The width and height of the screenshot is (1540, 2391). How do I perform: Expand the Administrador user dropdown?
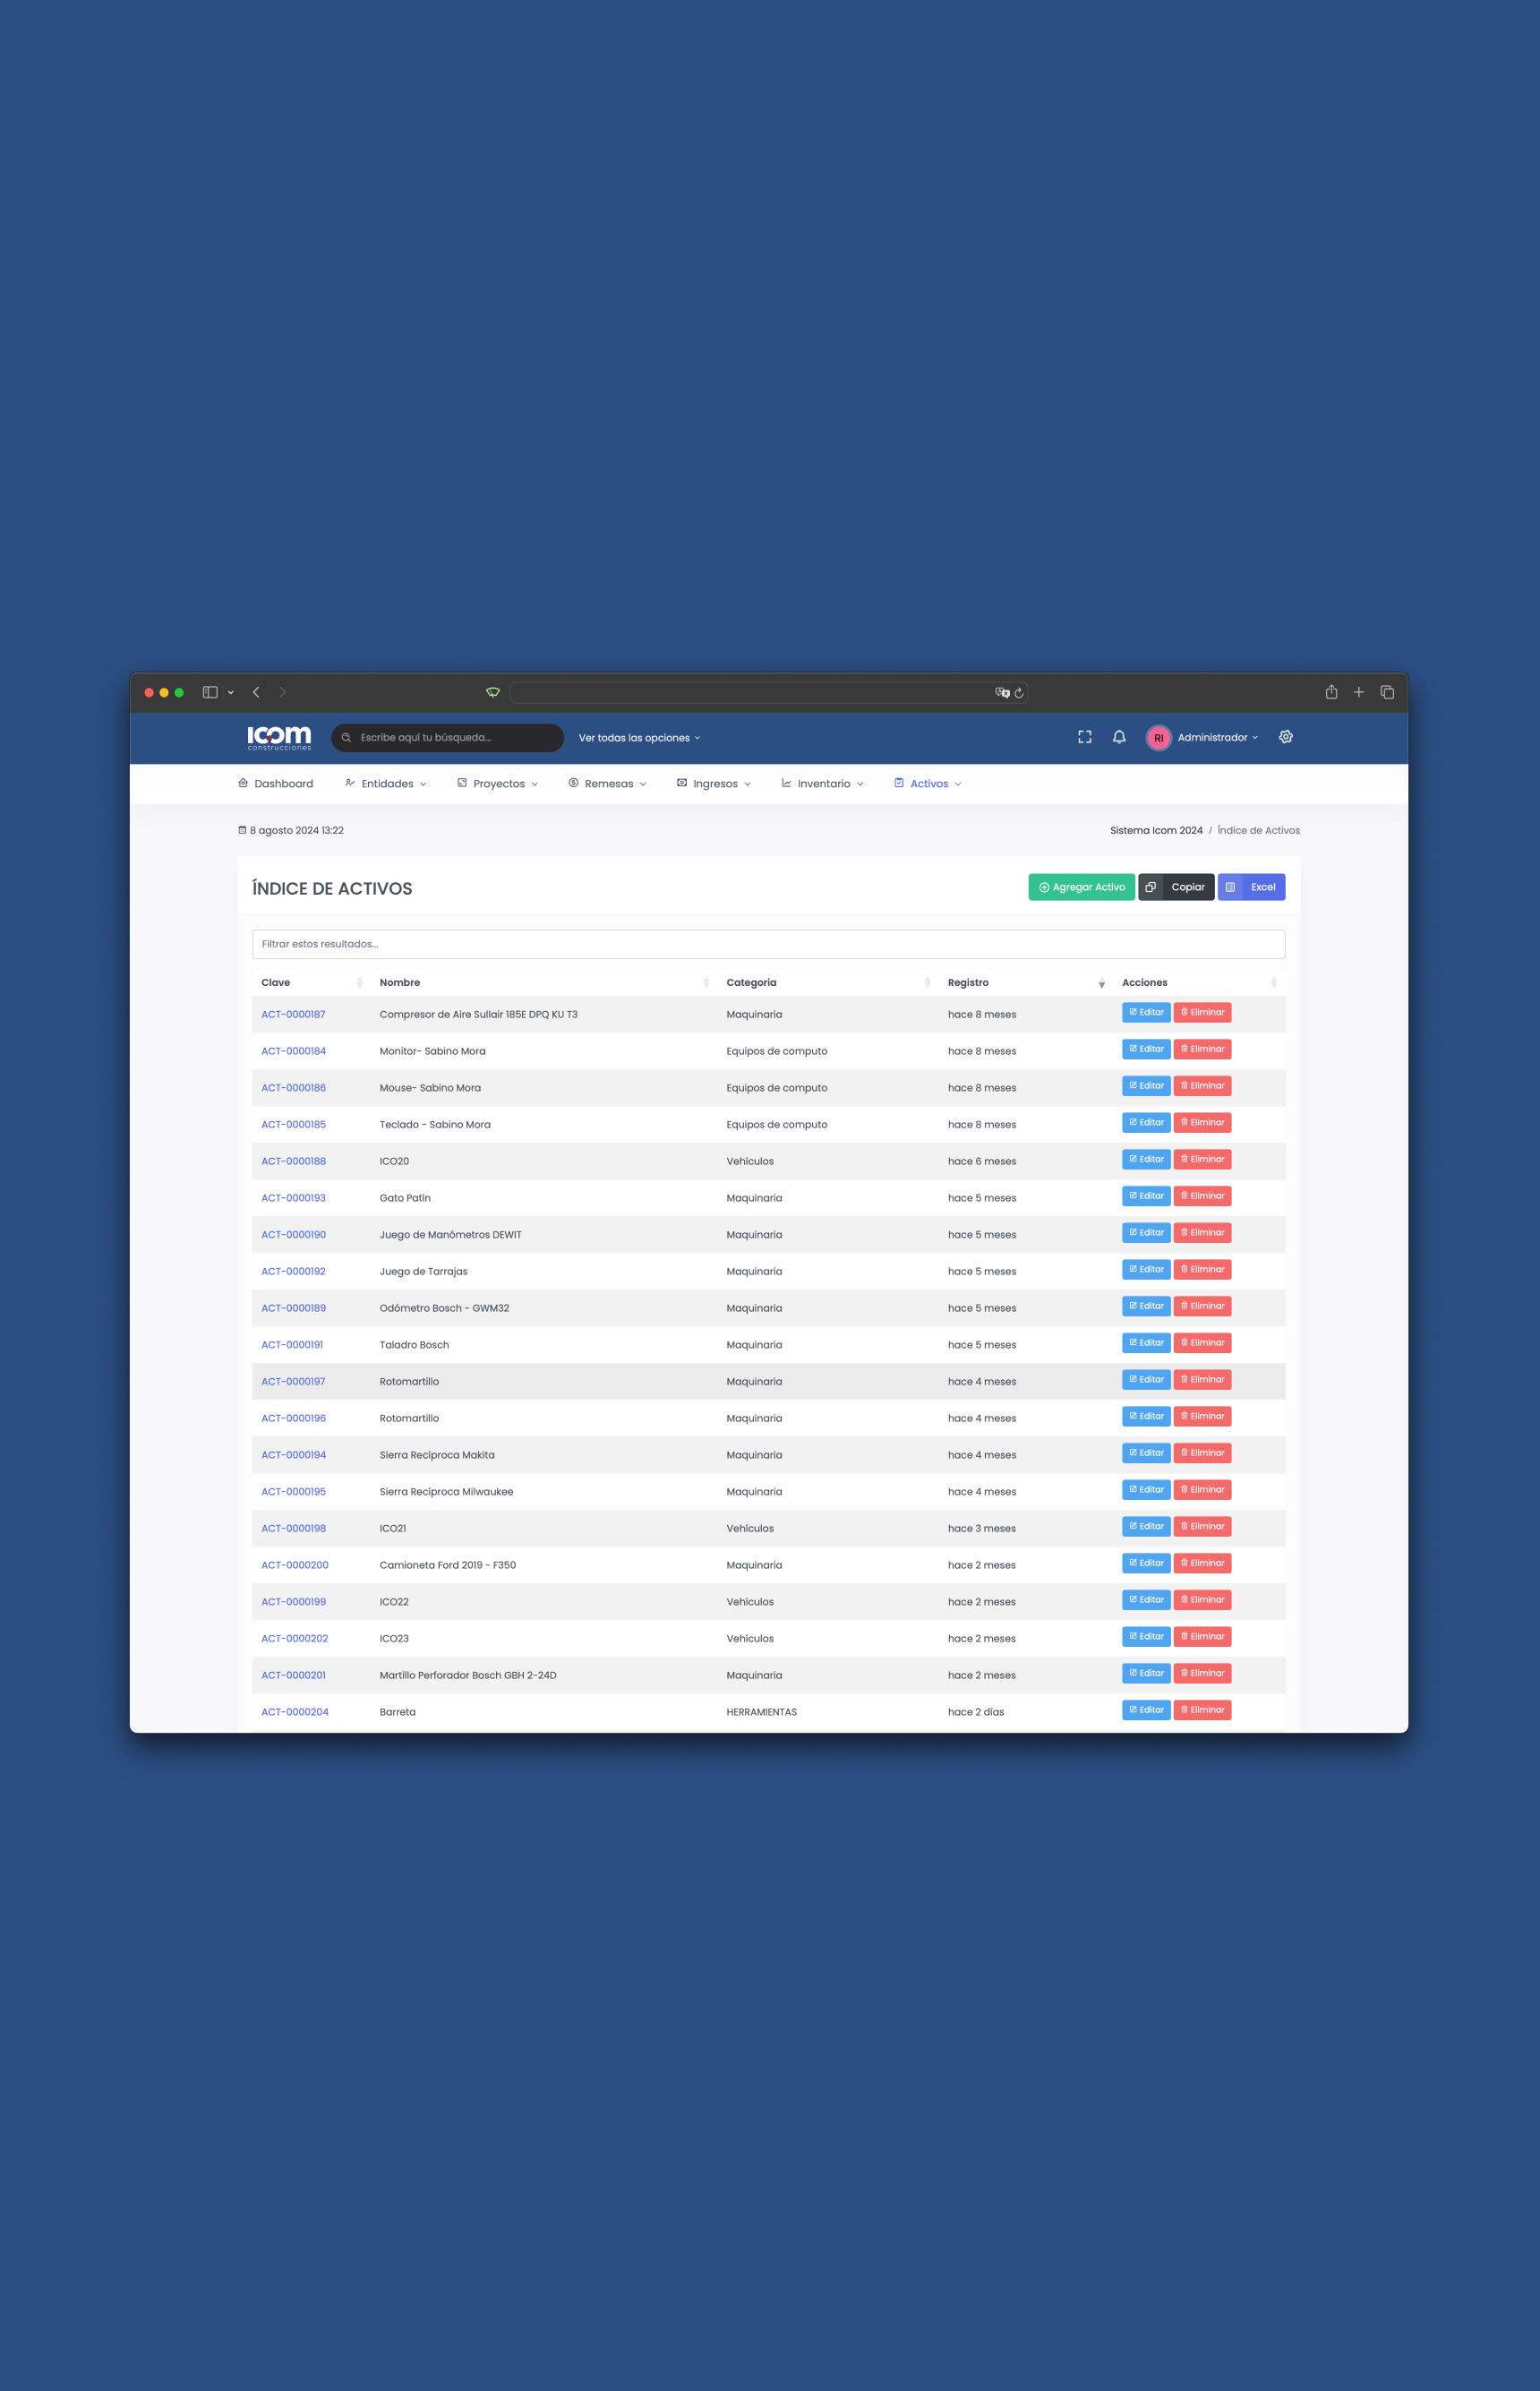1217,738
